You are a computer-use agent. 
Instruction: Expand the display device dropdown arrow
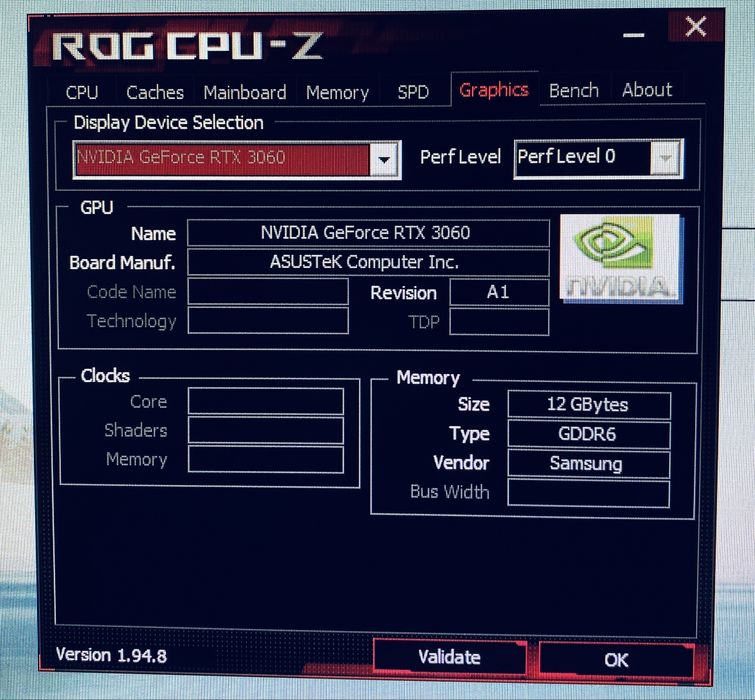(384, 159)
